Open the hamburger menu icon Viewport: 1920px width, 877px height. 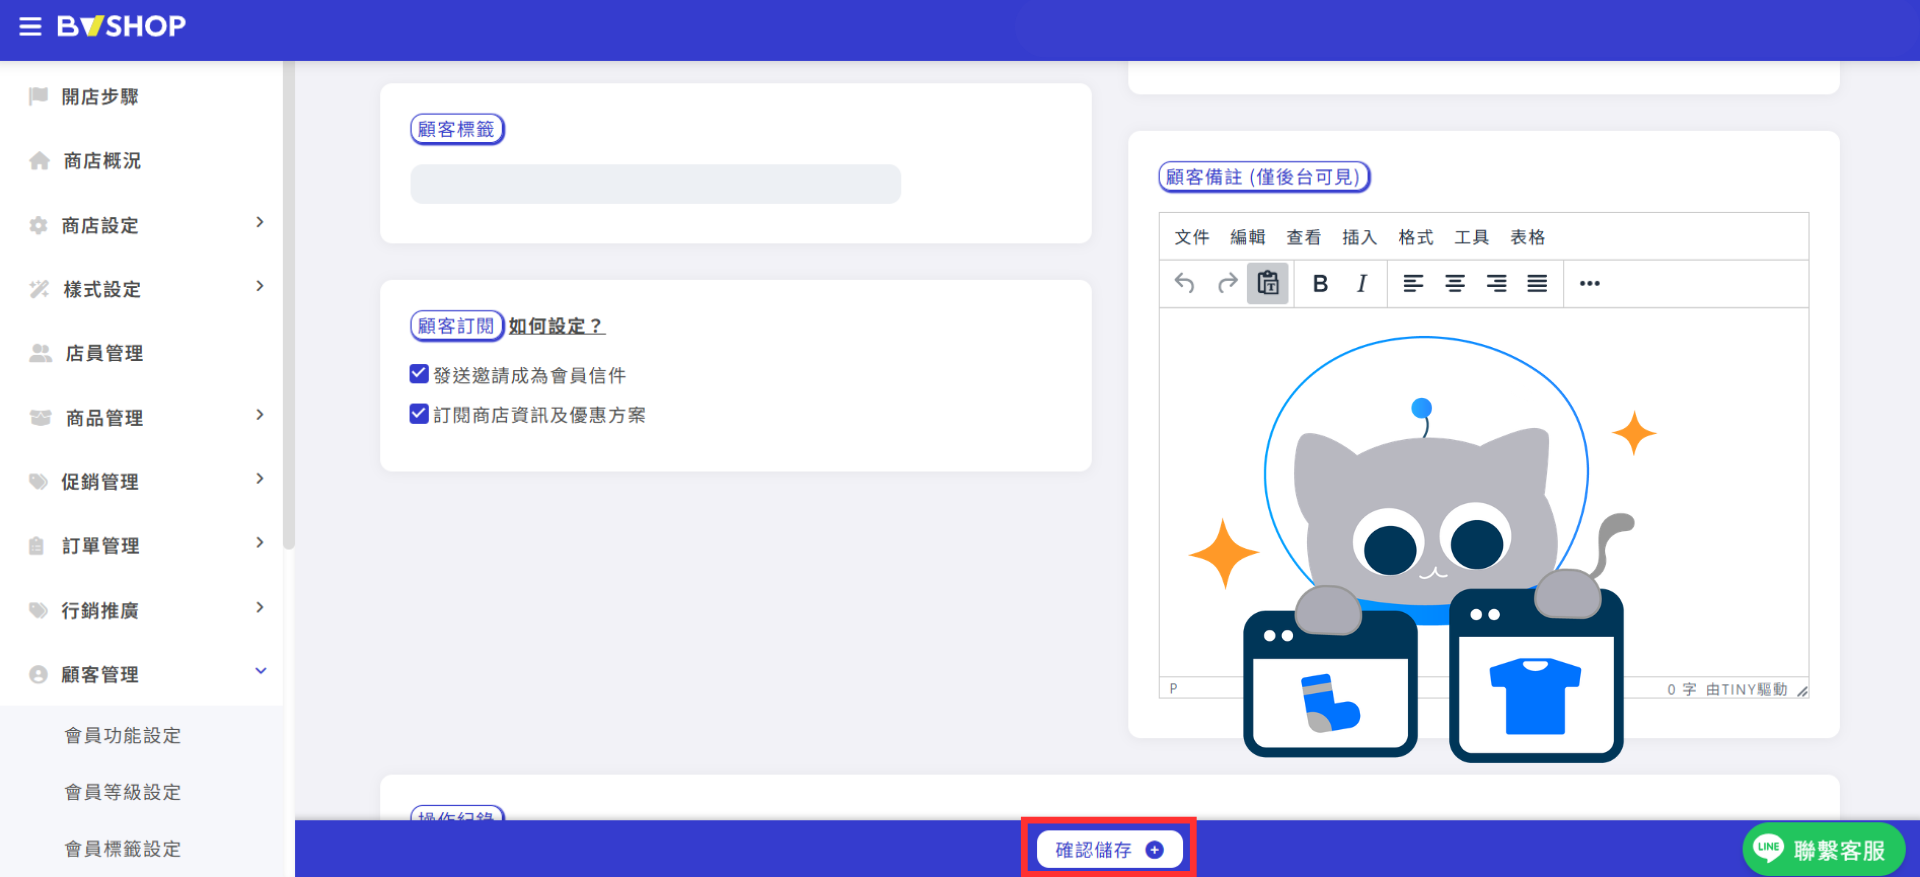(x=31, y=26)
